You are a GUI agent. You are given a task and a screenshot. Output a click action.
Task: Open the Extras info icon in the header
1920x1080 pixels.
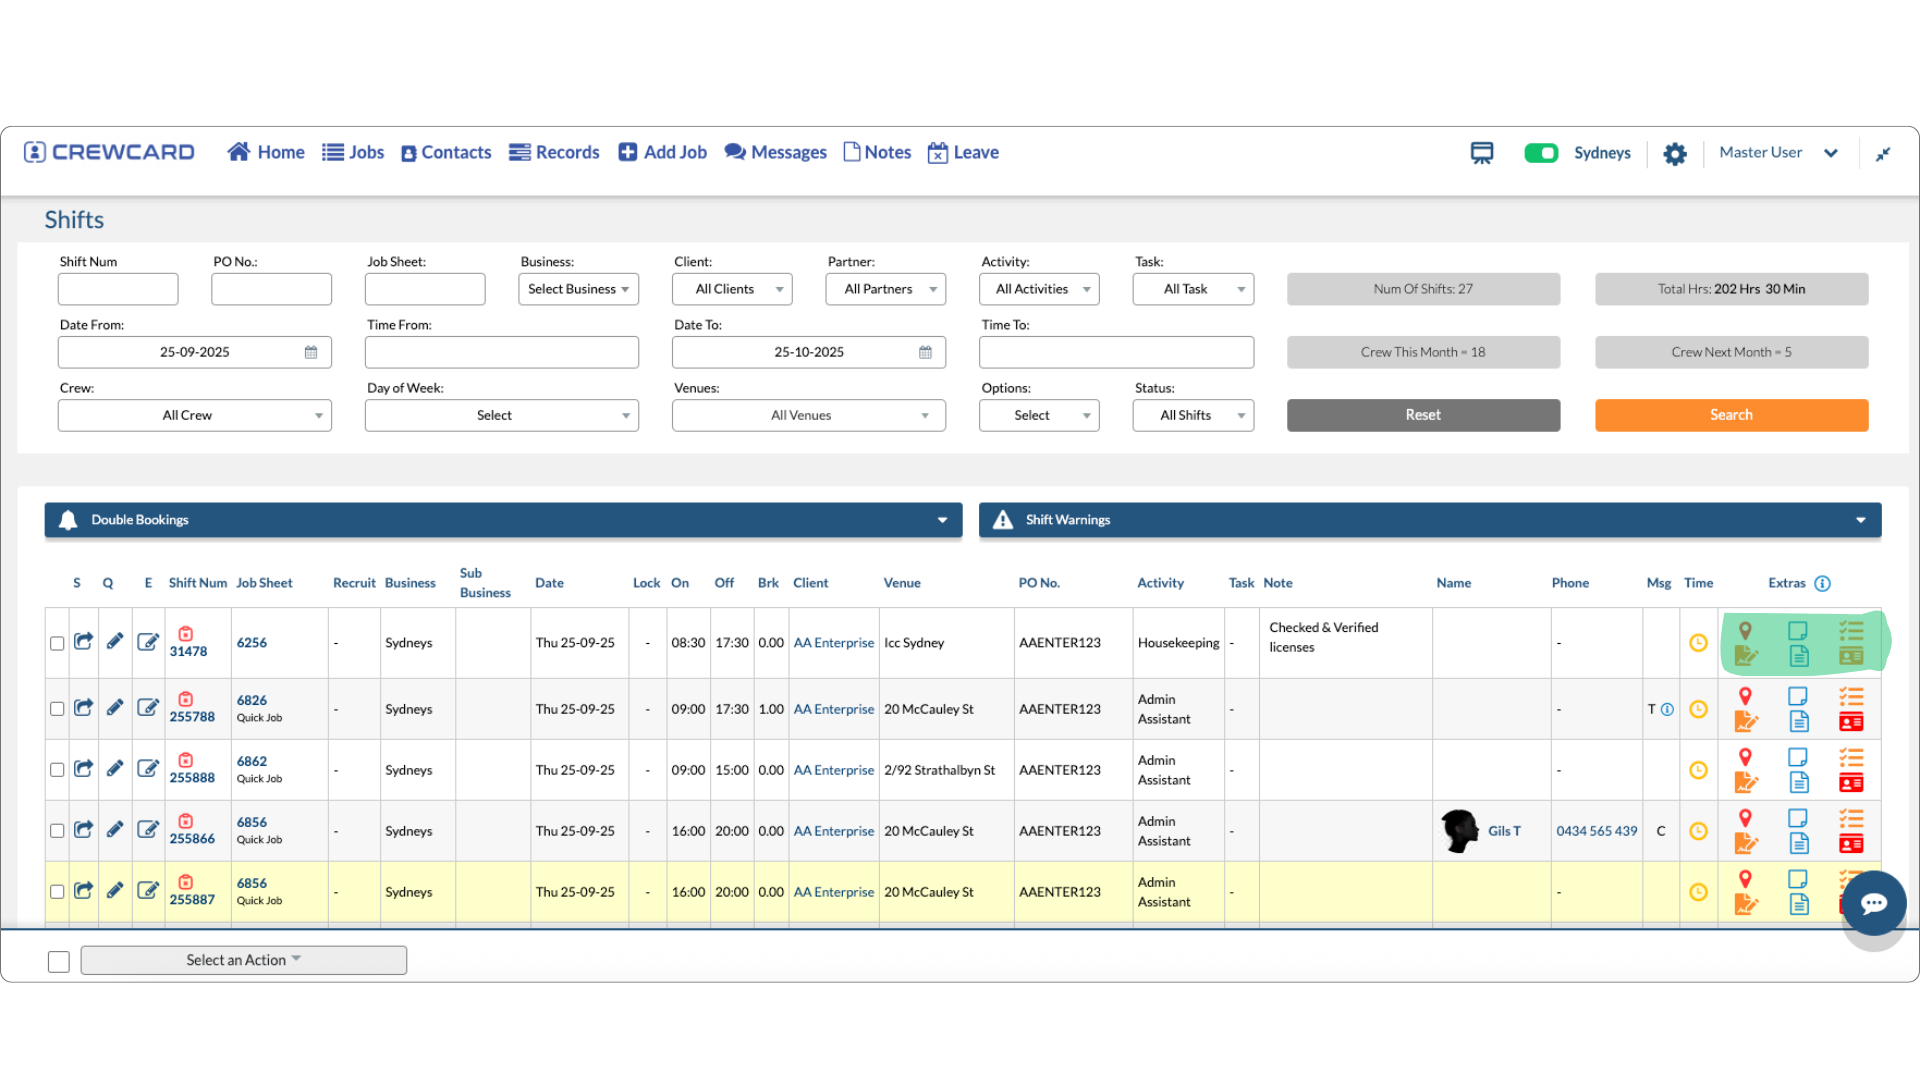(1823, 583)
